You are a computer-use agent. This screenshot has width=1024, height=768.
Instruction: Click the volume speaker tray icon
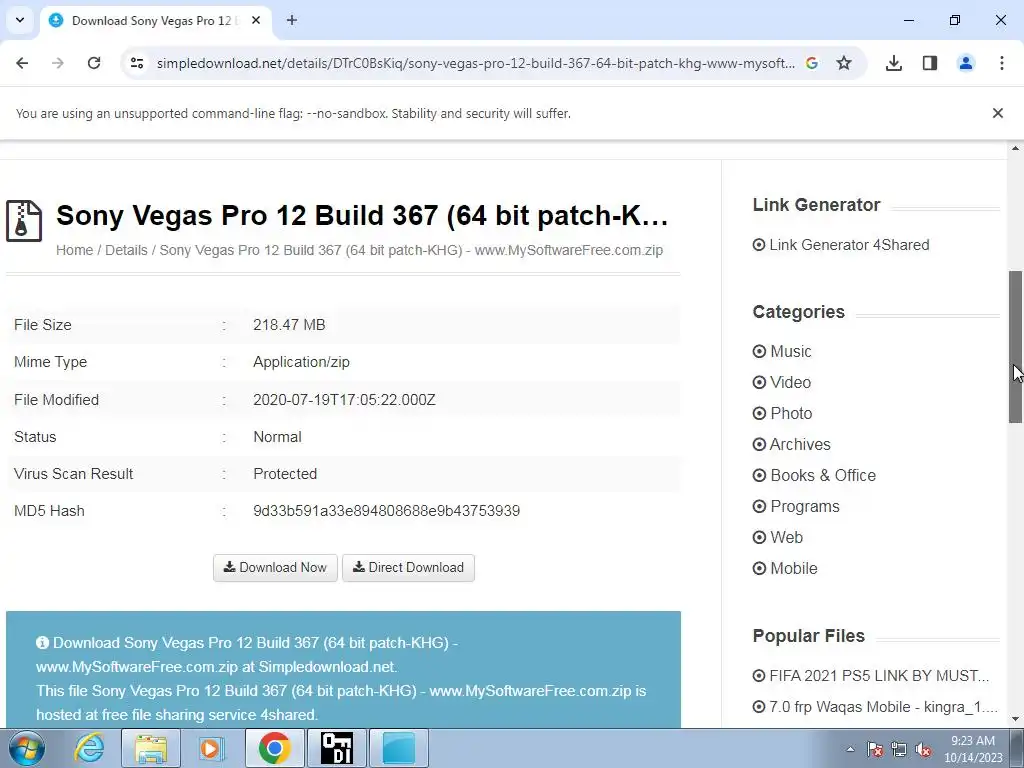[923, 749]
